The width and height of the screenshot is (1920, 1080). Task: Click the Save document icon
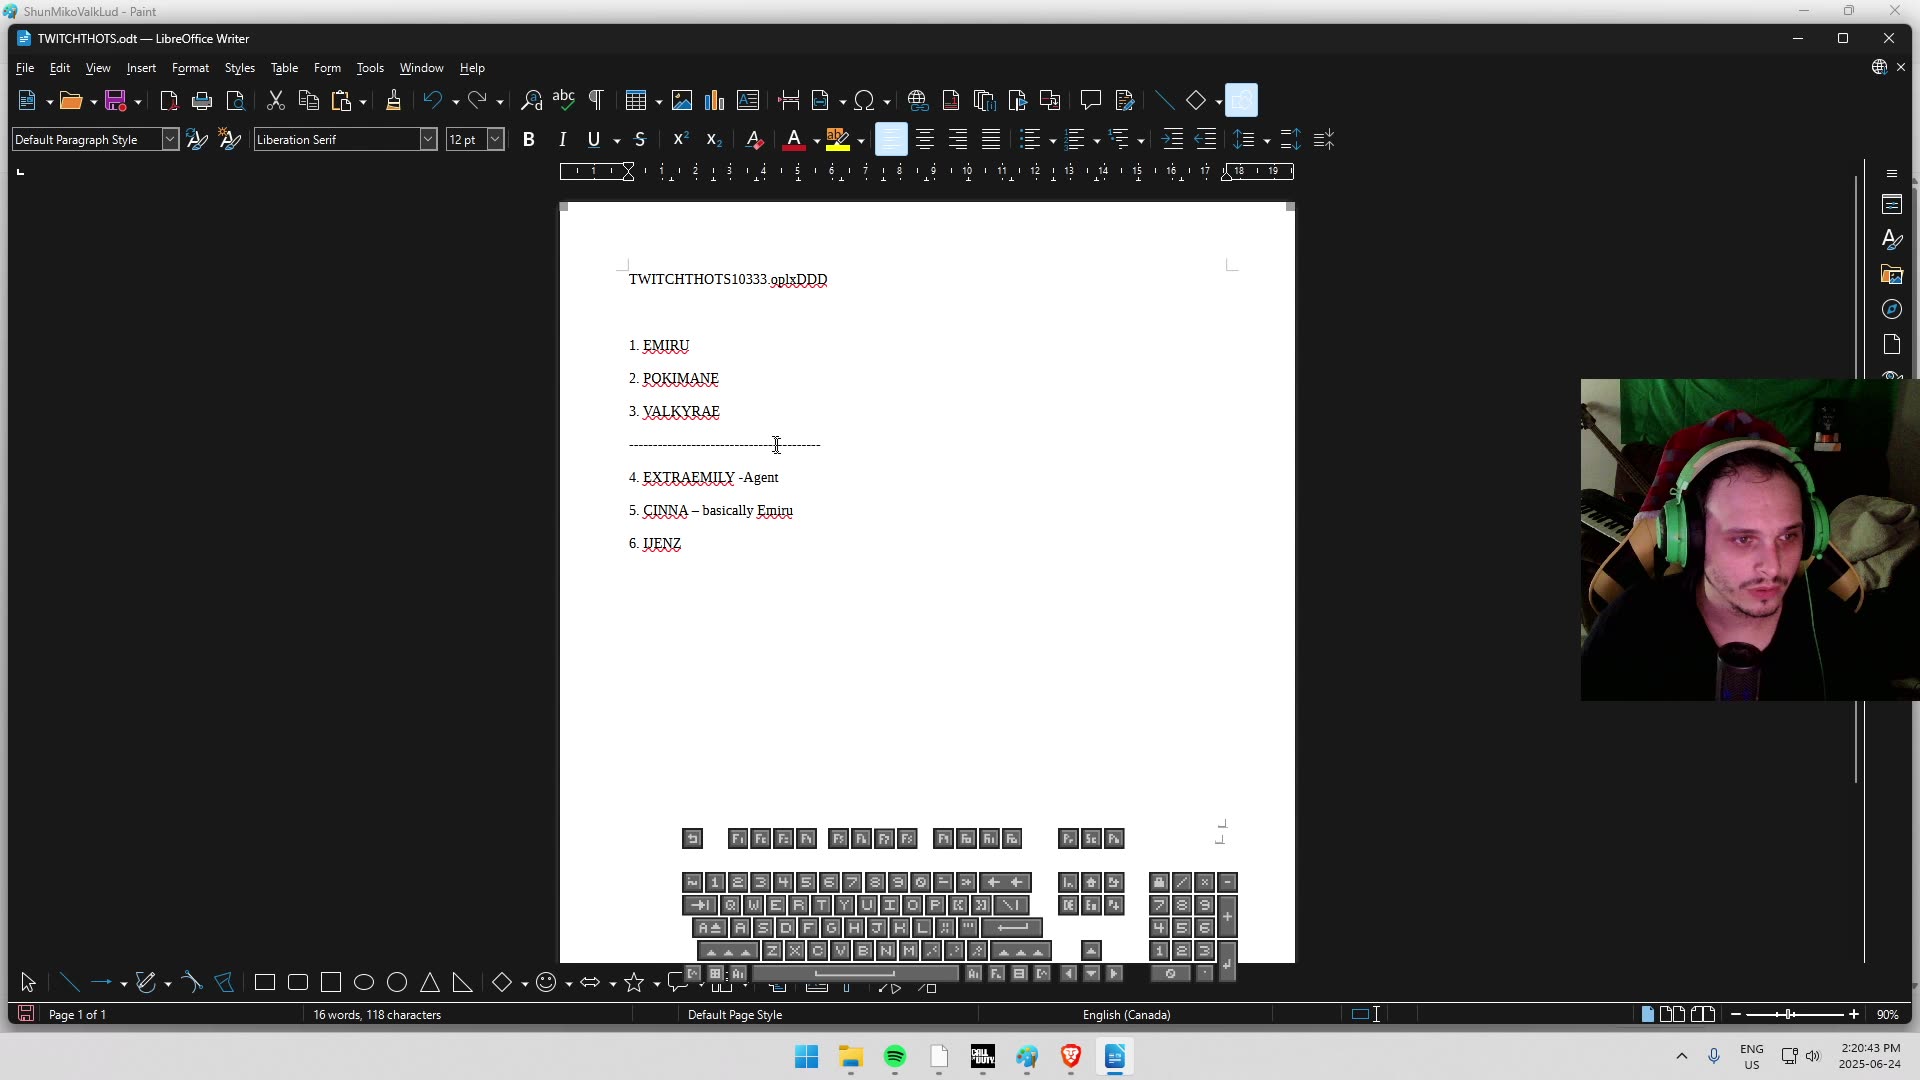coord(116,100)
